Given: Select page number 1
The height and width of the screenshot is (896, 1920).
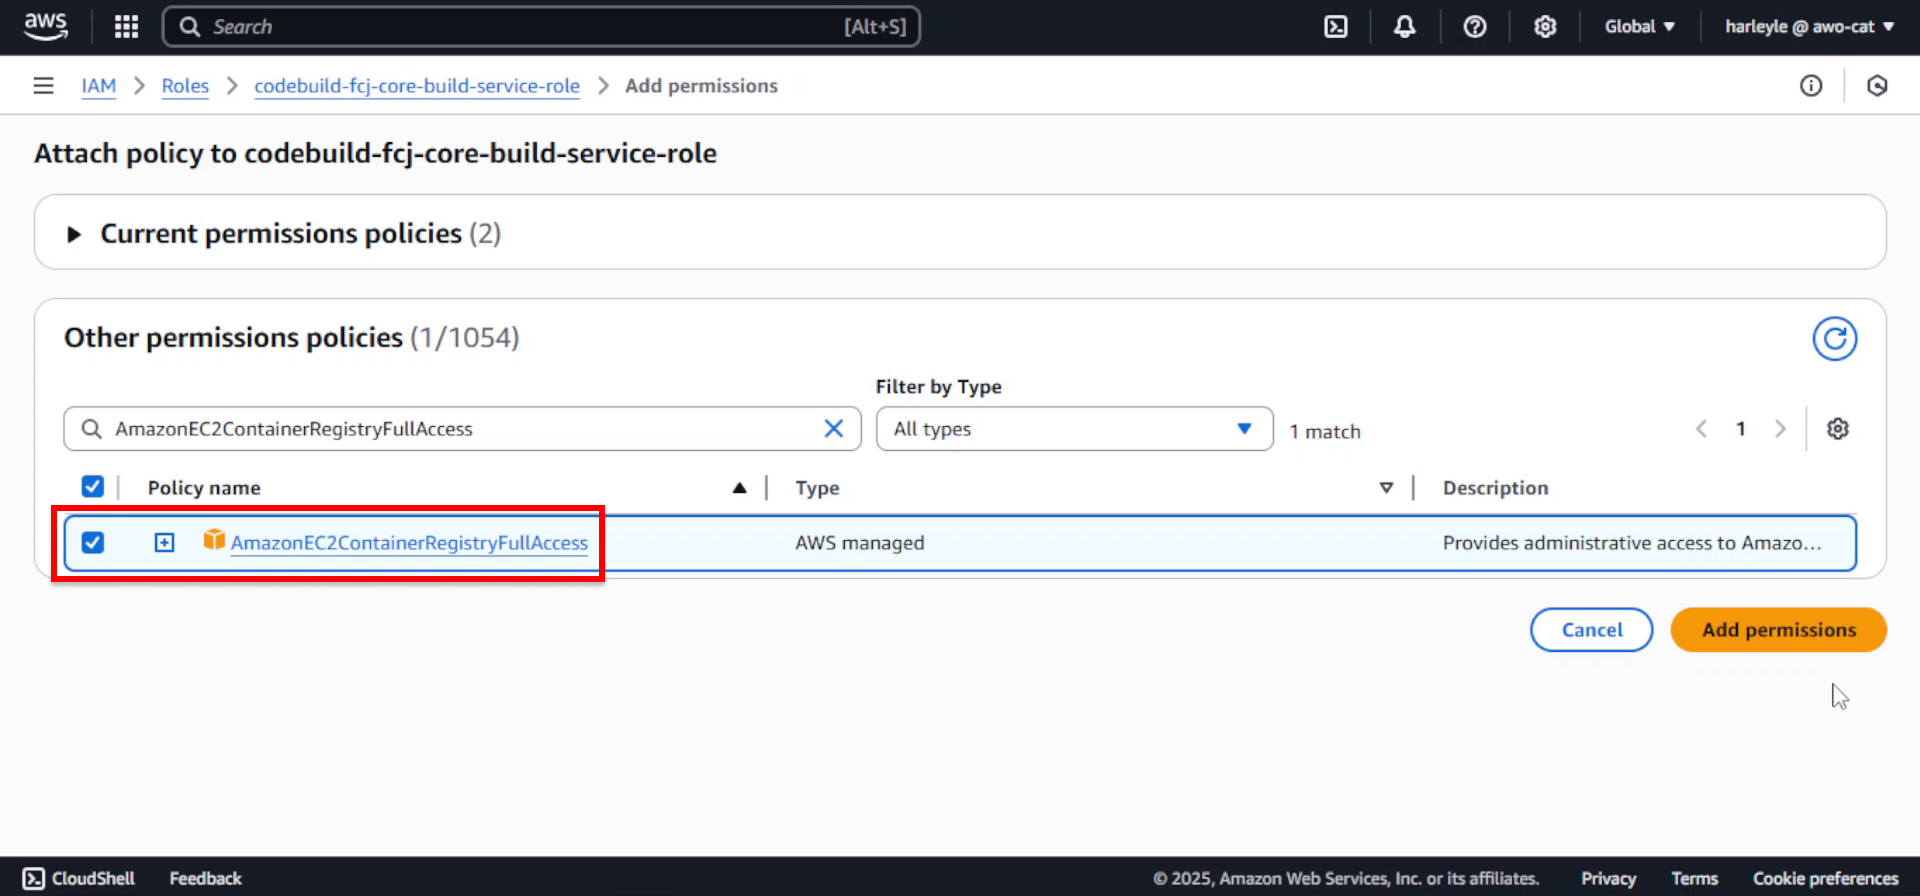Looking at the screenshot, I should [1741, 429].
